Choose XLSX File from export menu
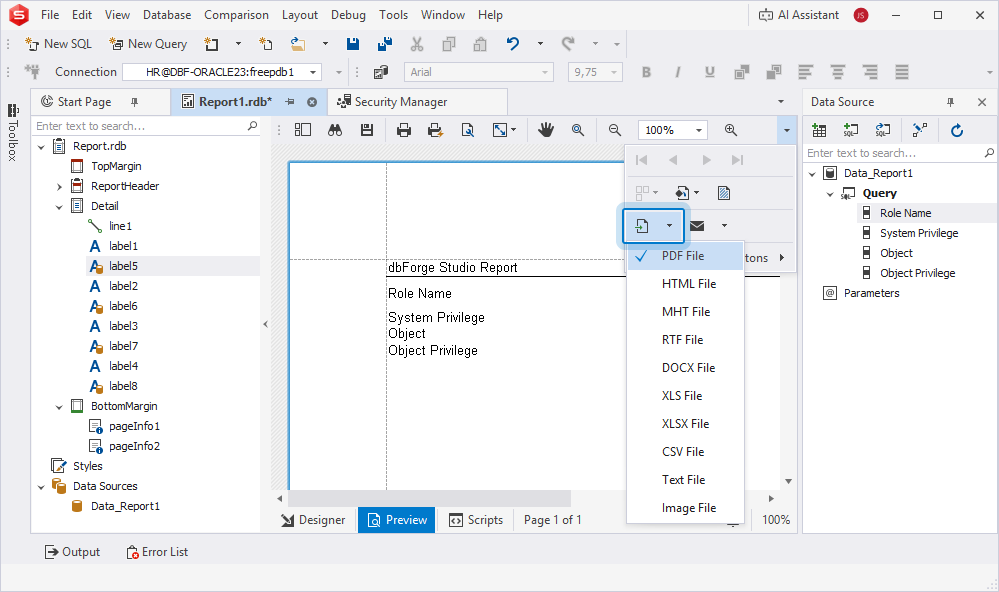 point(686,424)
